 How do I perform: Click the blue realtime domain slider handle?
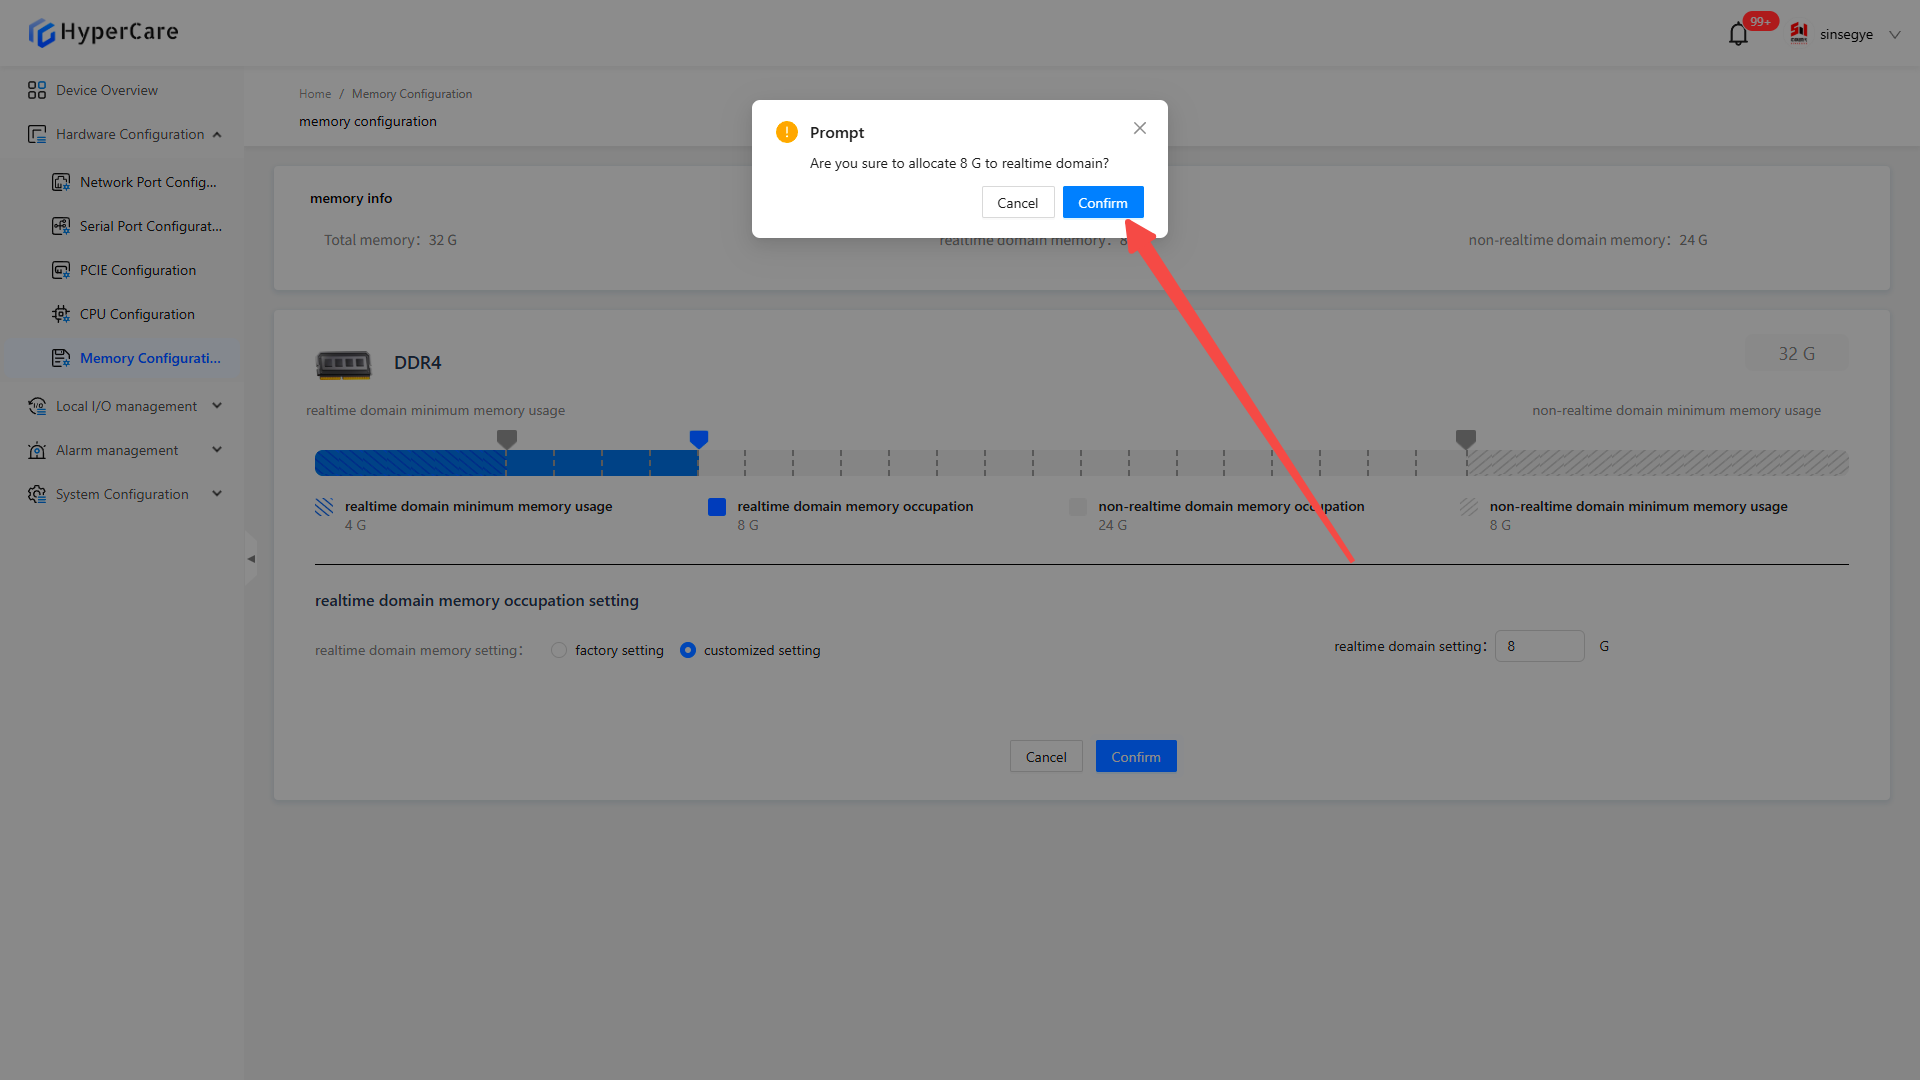pos(699,439)
